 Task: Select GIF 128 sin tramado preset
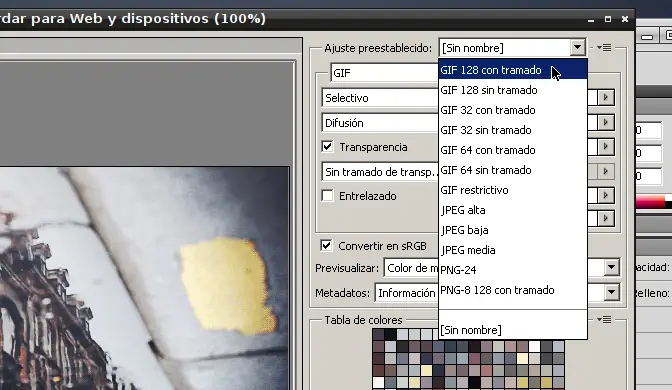tap(513, 90)
